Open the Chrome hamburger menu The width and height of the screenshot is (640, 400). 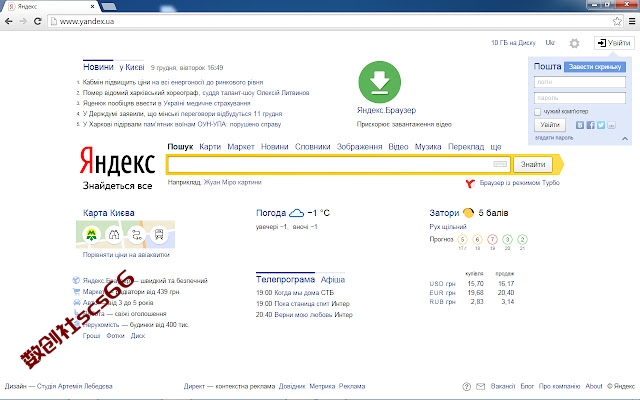[632, 21]
